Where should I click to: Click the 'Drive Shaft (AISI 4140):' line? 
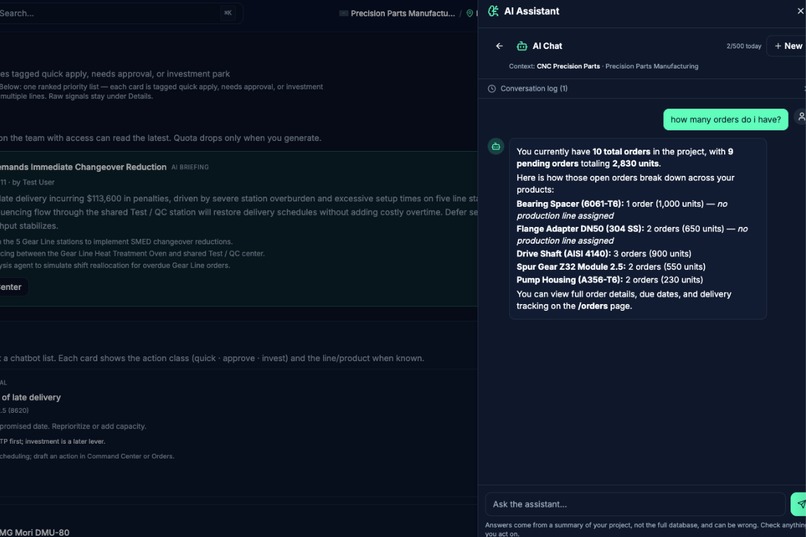point(603,253)
